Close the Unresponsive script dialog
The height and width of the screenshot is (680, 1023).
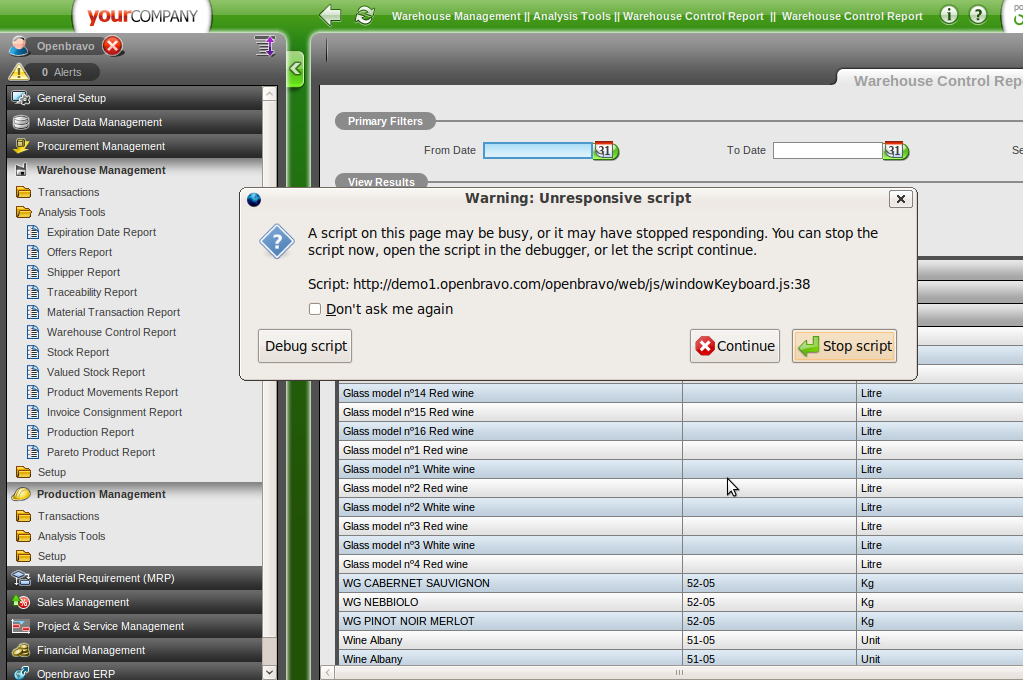(900, 199)
